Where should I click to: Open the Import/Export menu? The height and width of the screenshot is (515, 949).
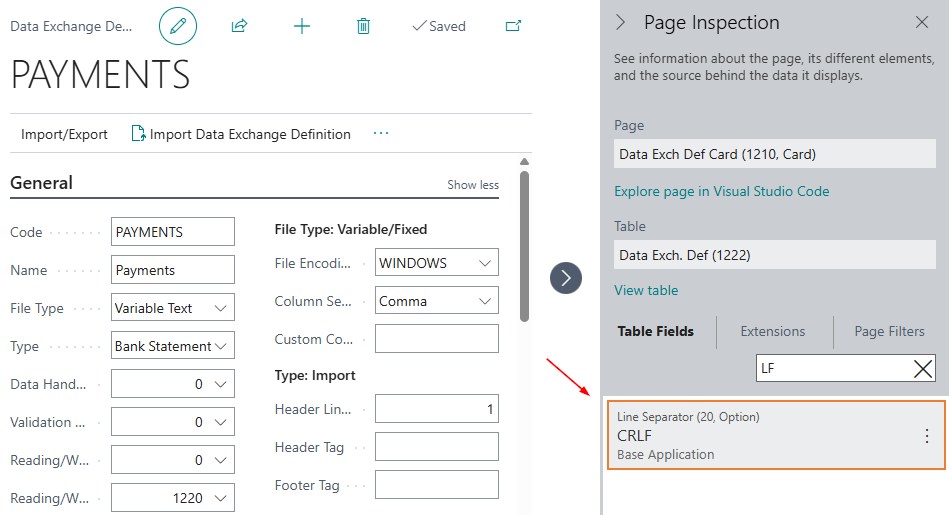pos(64,134)
